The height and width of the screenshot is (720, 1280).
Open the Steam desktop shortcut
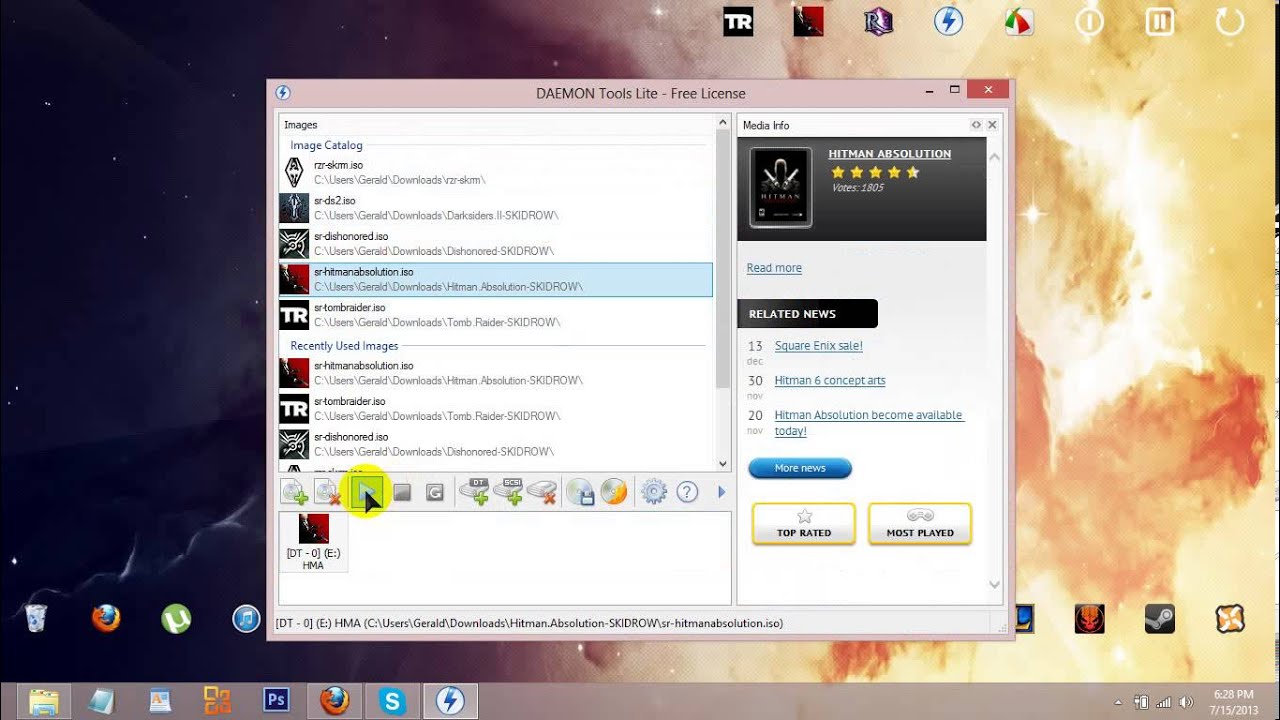(1160, 618)
